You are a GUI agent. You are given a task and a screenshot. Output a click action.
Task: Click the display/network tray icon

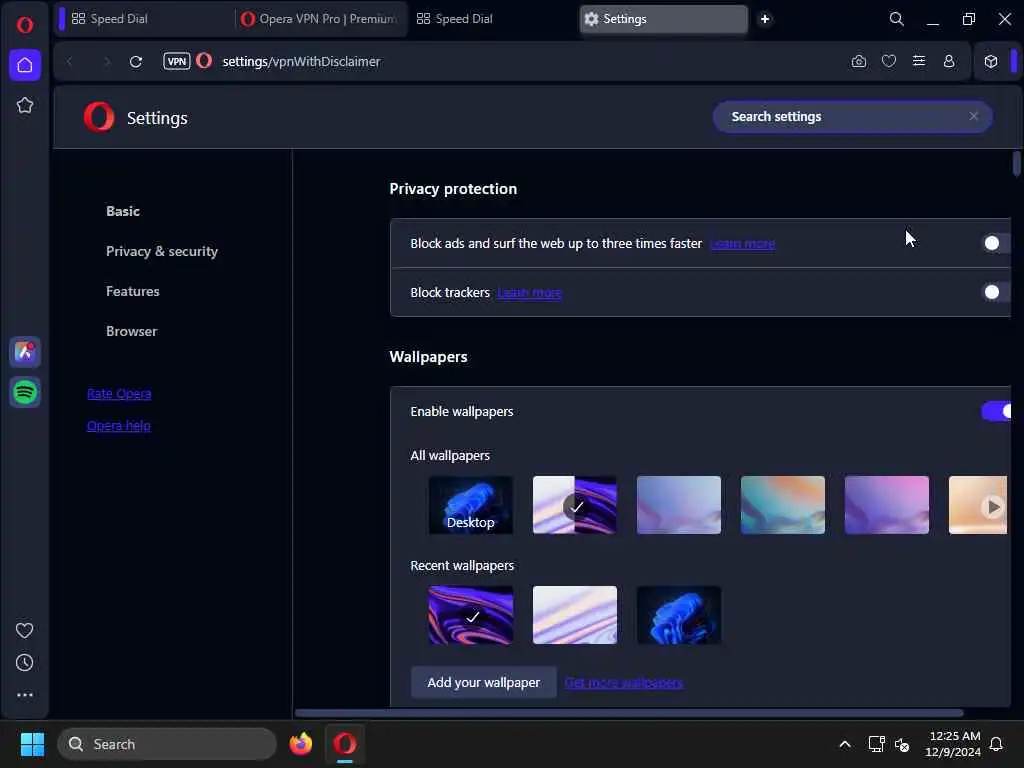[x=876, y=744]
